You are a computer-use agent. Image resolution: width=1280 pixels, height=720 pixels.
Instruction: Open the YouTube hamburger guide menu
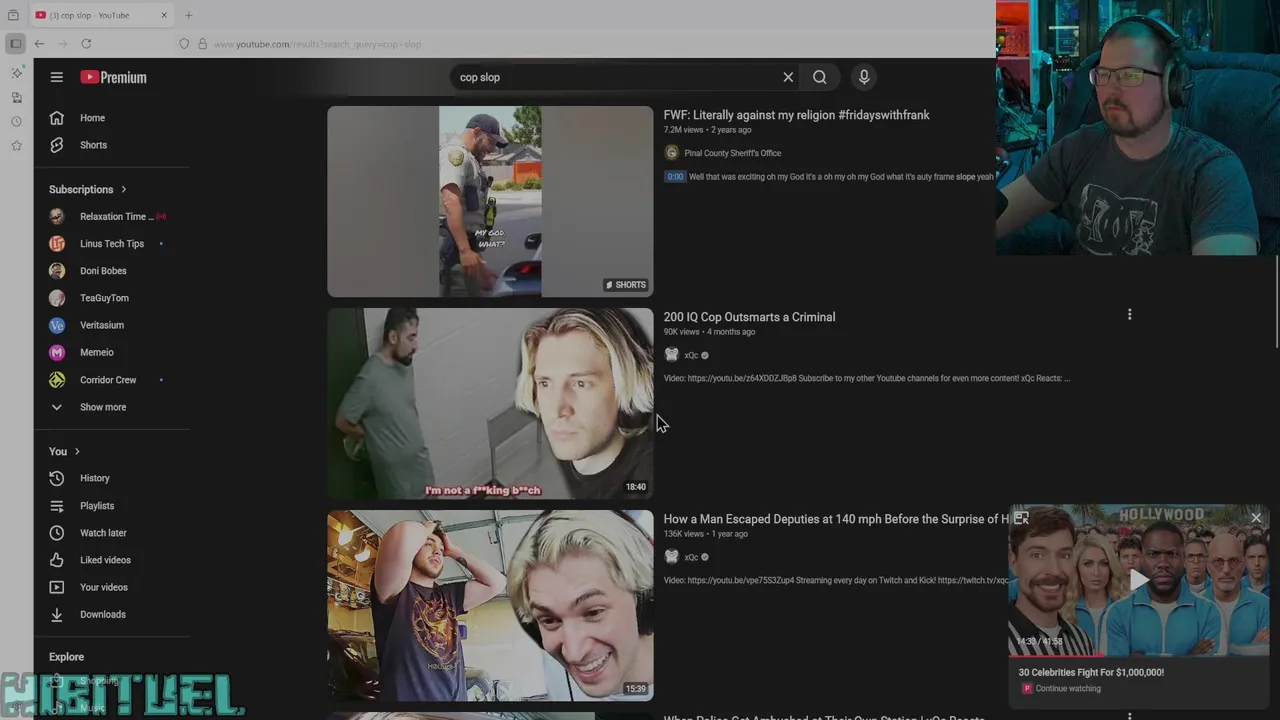click(57, 77)
